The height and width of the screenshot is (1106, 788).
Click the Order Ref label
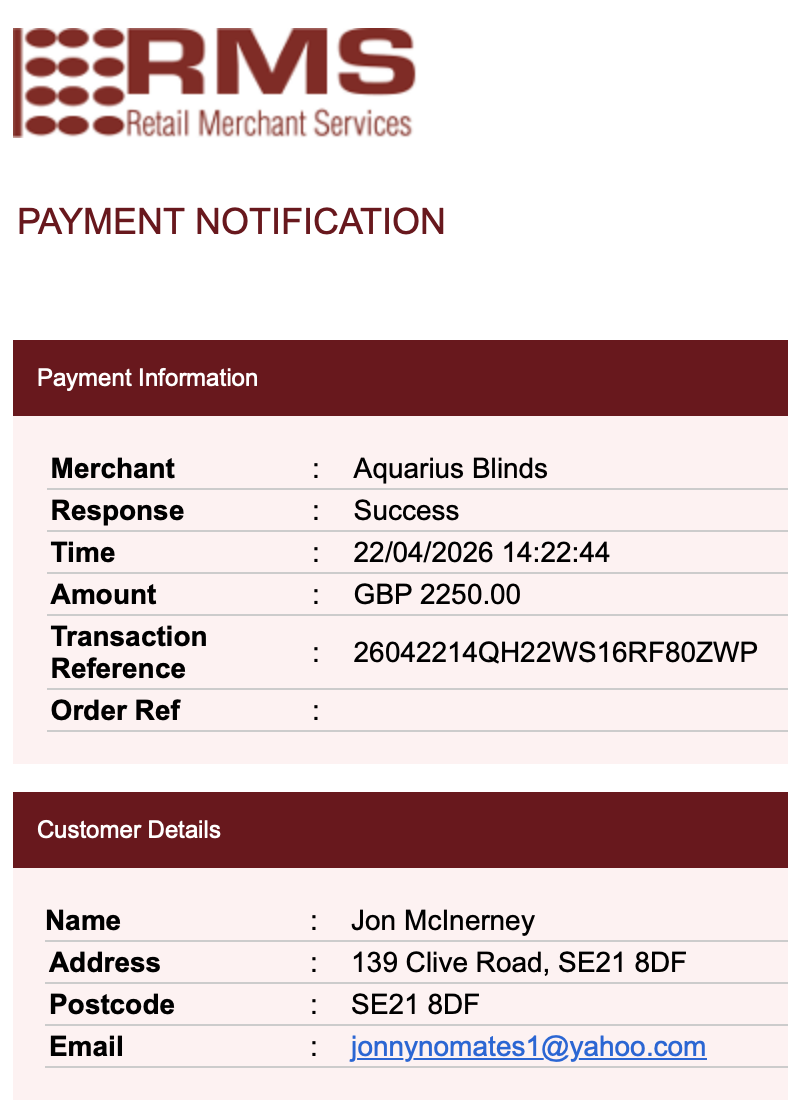tap(116, 710)
